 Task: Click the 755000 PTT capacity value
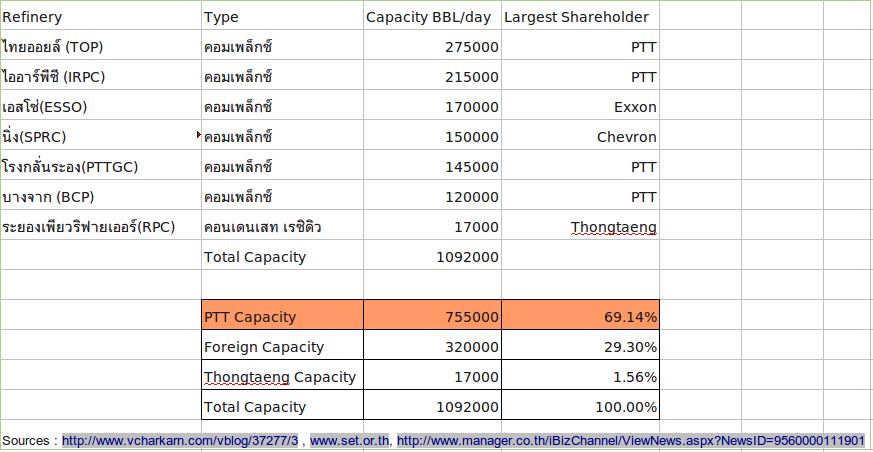[x=431, y=317]
